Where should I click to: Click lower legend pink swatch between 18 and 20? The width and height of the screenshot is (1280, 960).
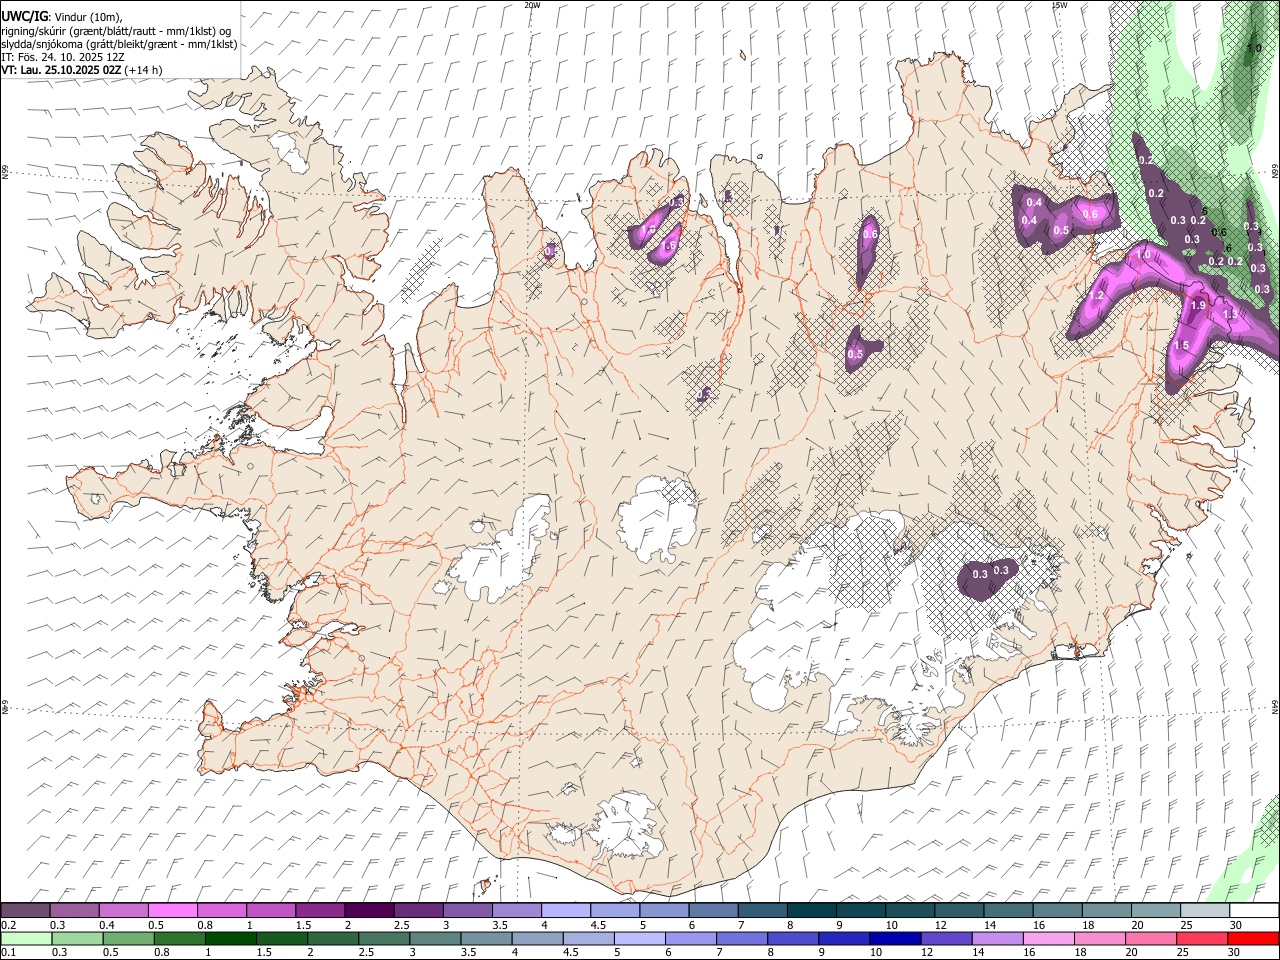pyautogui.click(x=1100, y=938)
